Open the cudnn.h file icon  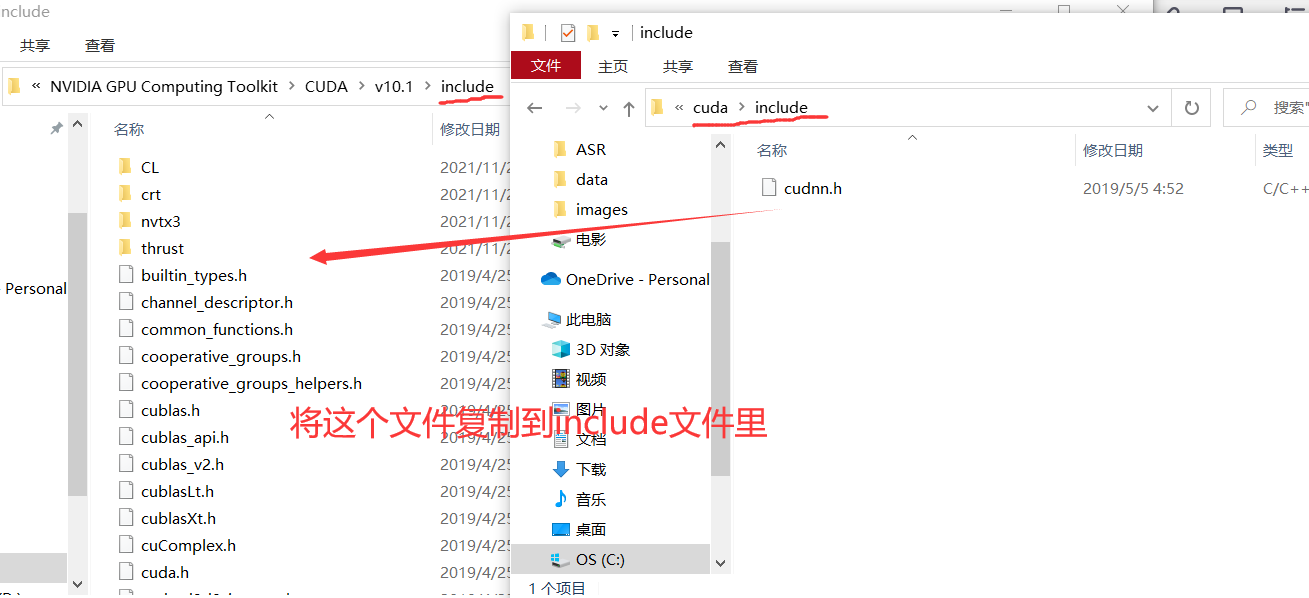coord(769,187)
